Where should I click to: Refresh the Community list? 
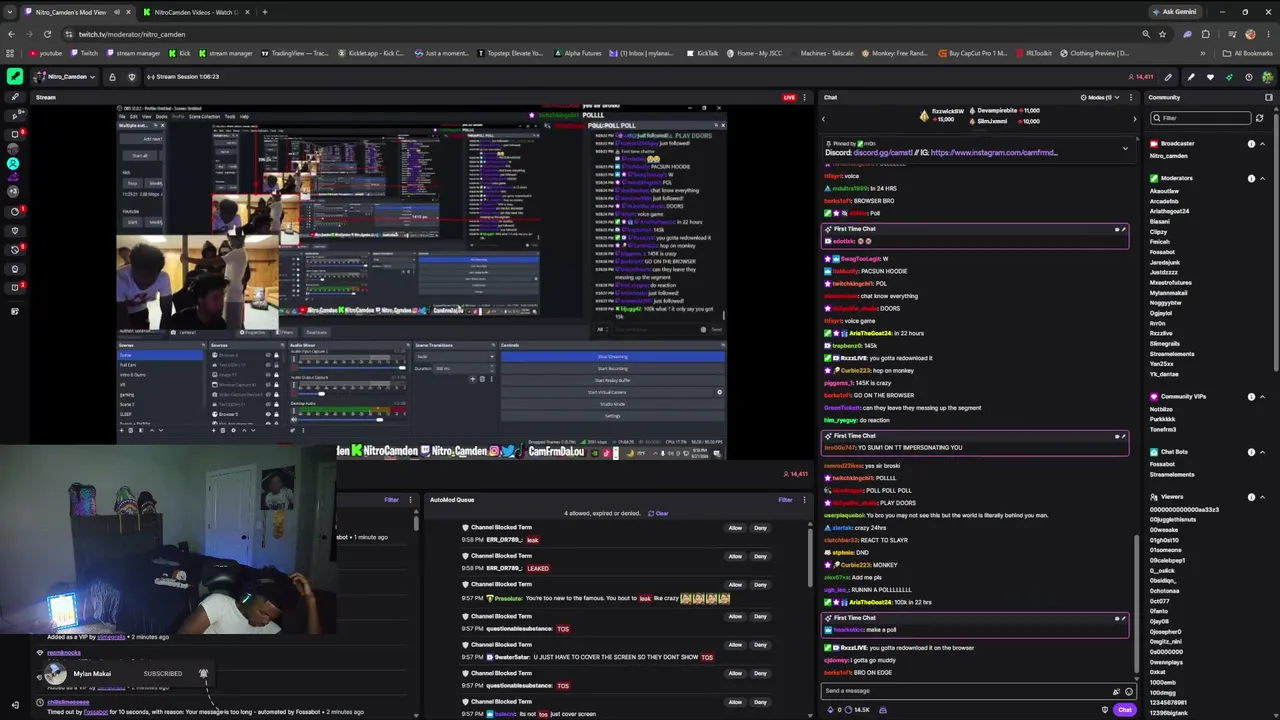point(1260,118)
